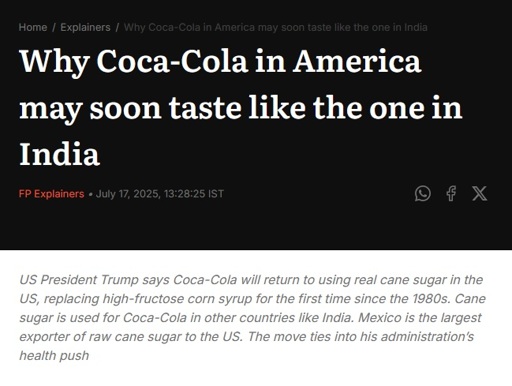Click headline line "Why Coca-Cola in America"

pos(220,62)
